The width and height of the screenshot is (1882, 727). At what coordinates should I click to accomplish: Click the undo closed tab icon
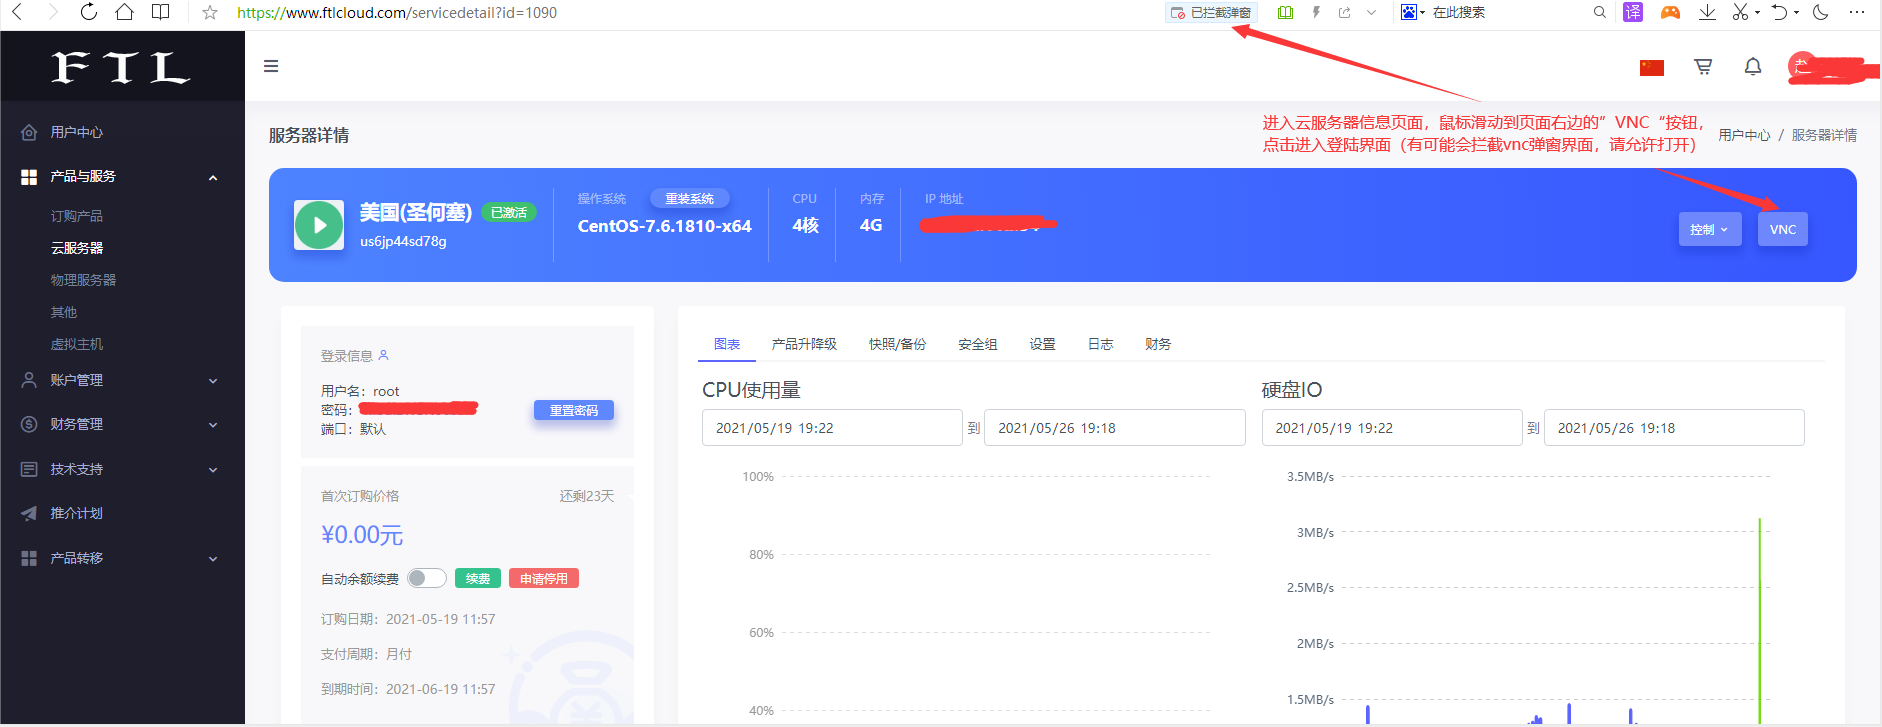[x=1779, y=12]
